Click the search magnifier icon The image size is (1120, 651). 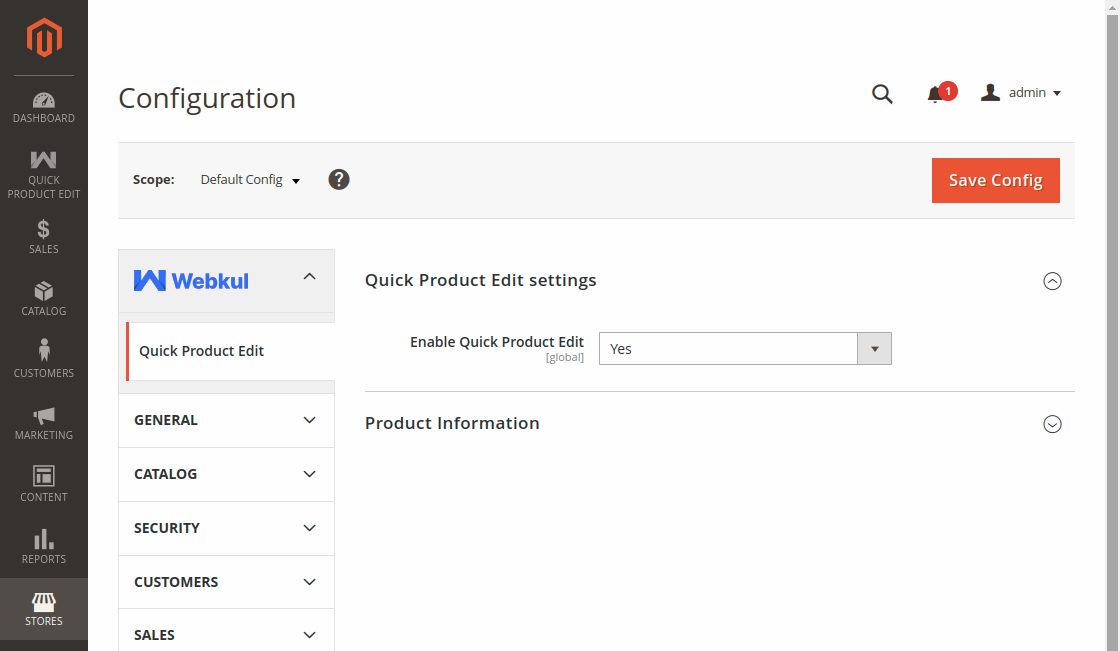[882, 94]
